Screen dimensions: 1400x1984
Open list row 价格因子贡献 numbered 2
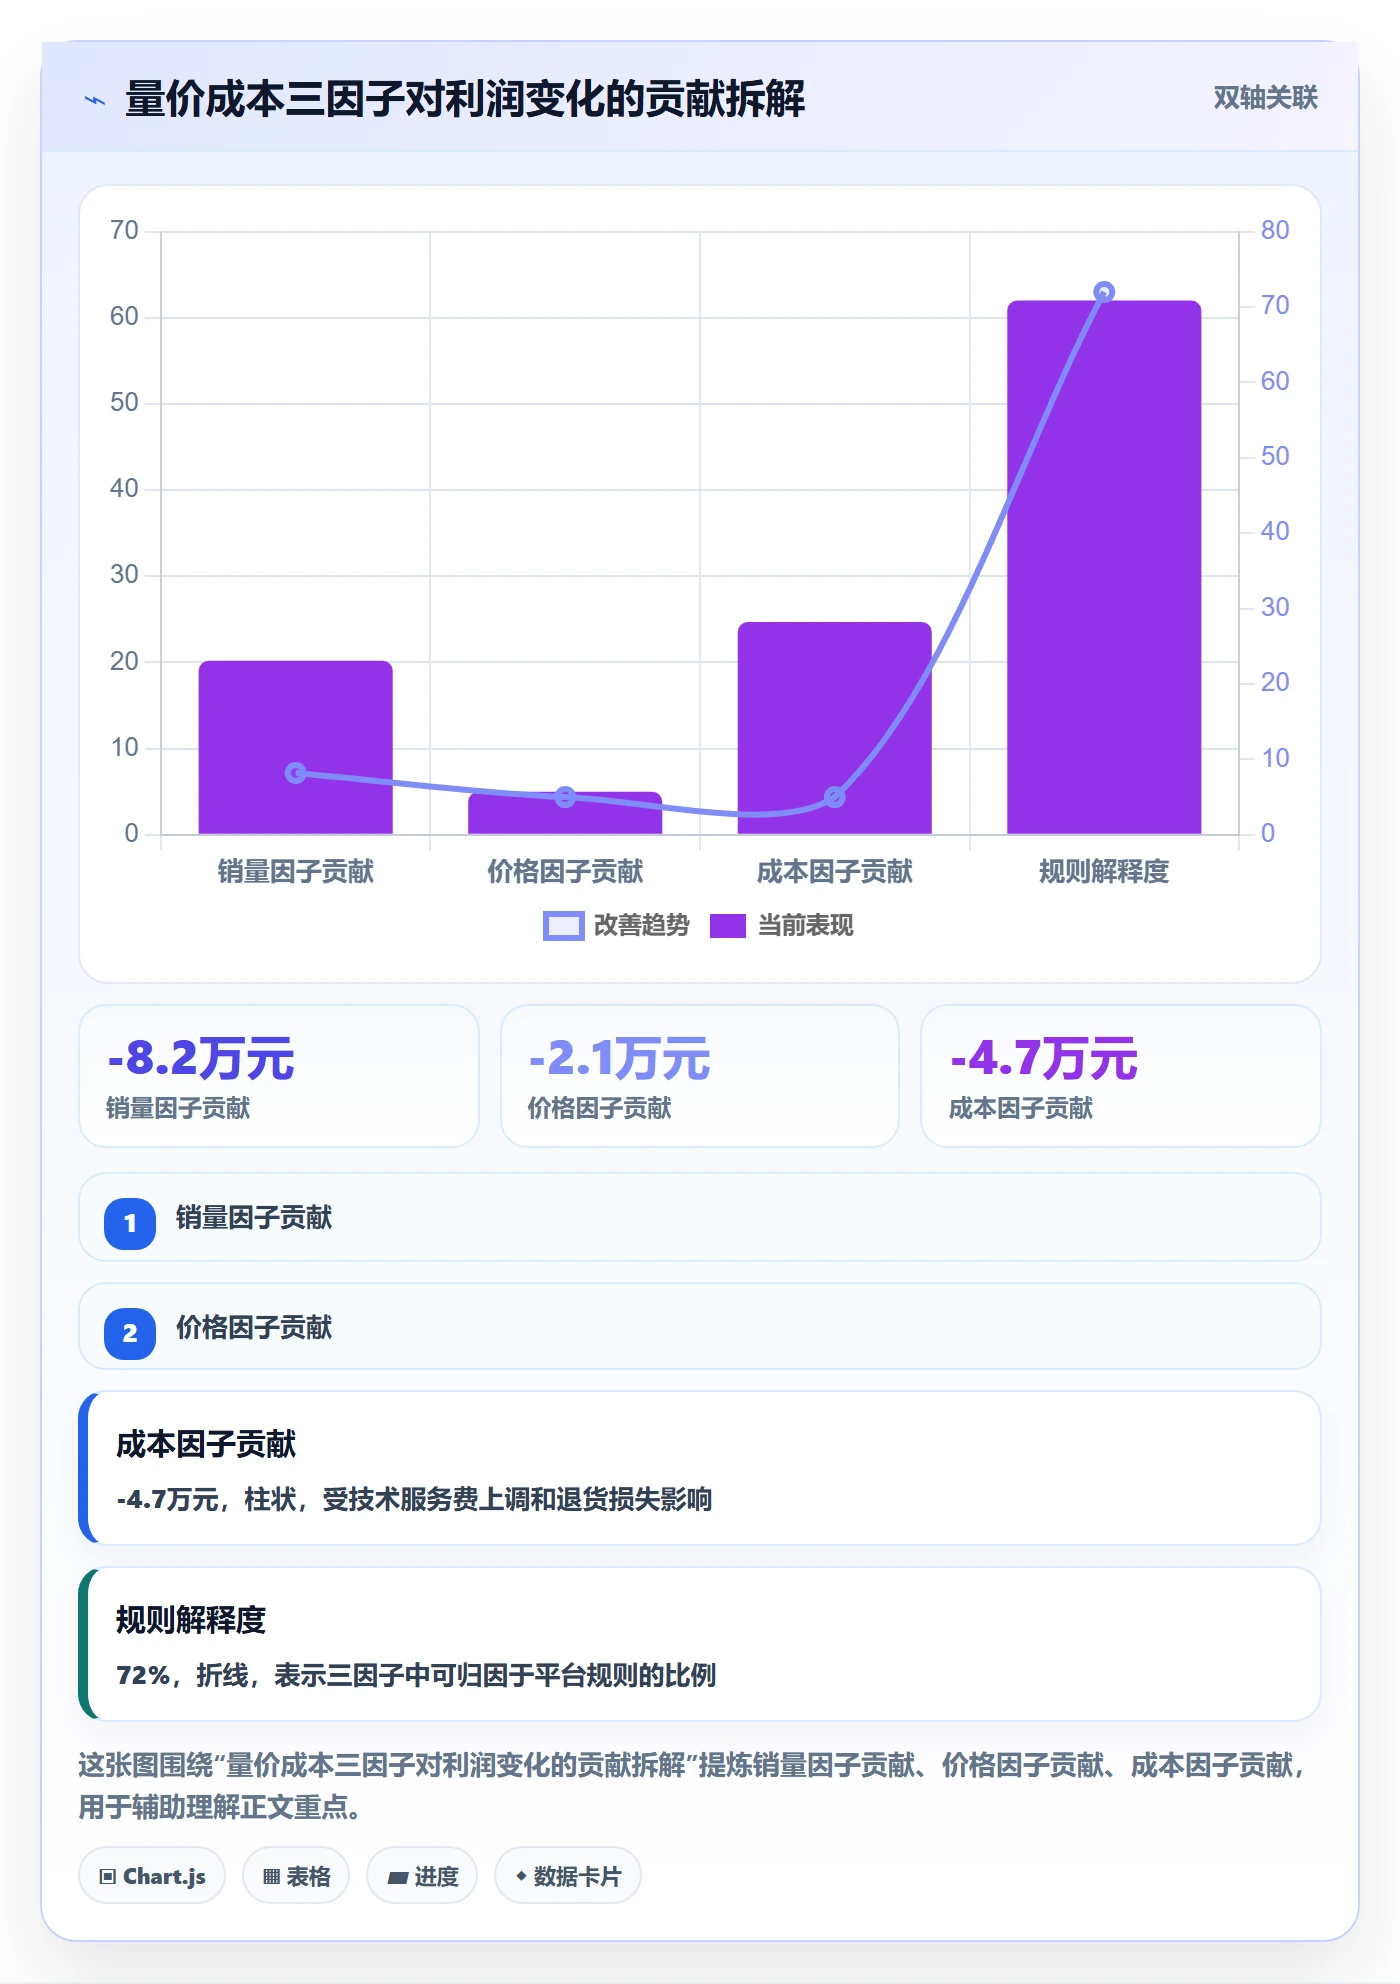pyautogui.click(x=700, y=1326)
